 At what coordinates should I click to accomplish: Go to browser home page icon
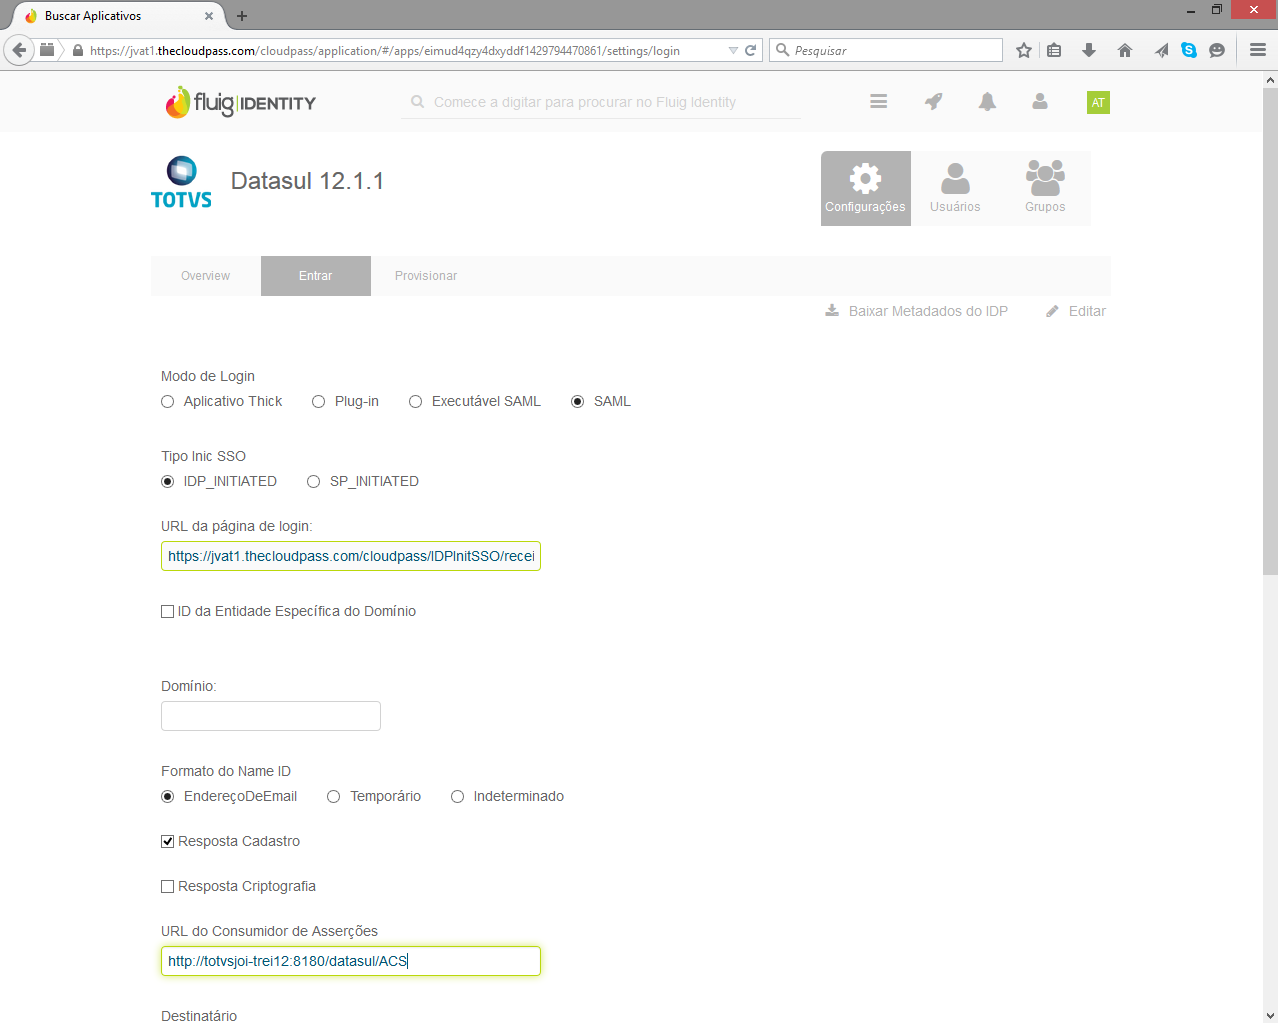pyautogui.click(x=1125, y=50)
